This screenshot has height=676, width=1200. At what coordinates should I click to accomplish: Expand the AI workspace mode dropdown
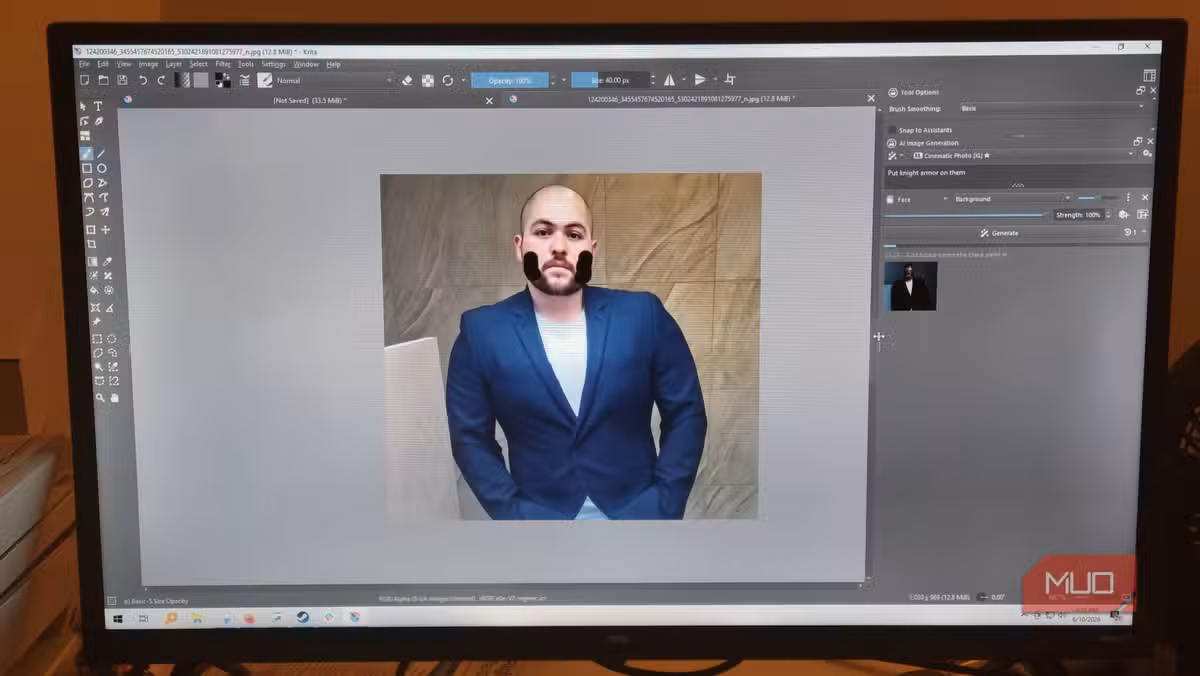[x=895, y=155]
